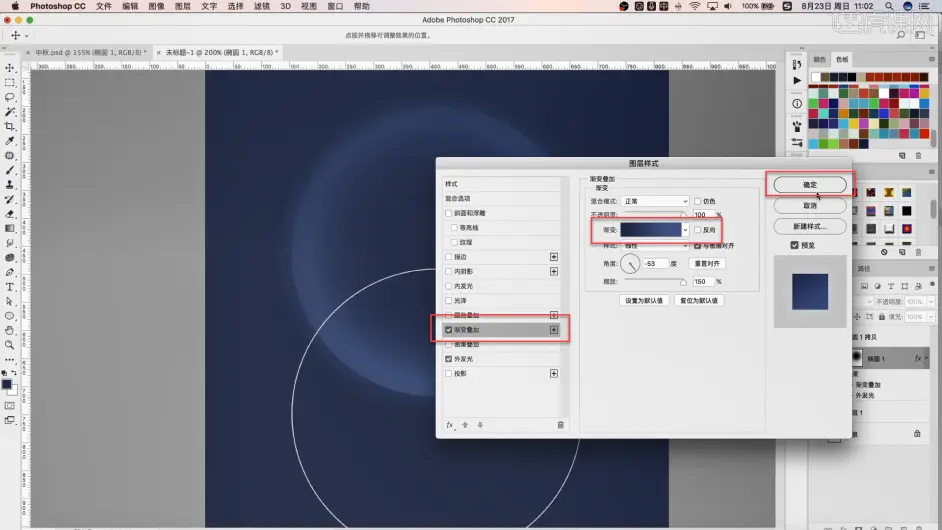Click the 设置为默认值 button
The height and width of the screenshot is (530, 942).
(644, 300)
